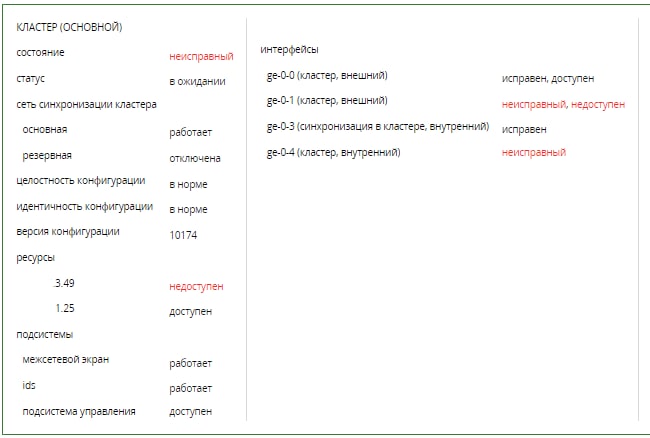
Task: Select the 'интерфейсы' section heading
Action: [289, 50]
